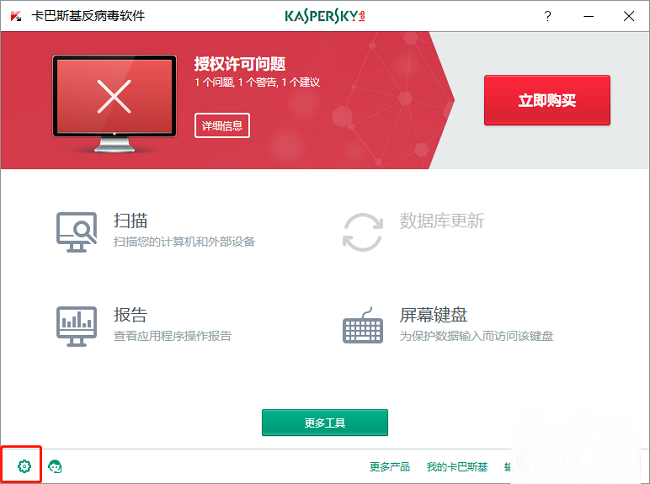Open 详细信息 details button

pos(222,126)
